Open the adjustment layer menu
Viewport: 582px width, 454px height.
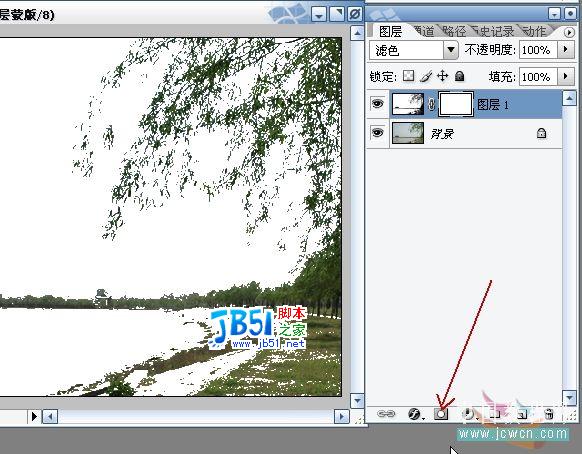pyautogui.click(x=468, y=414)
